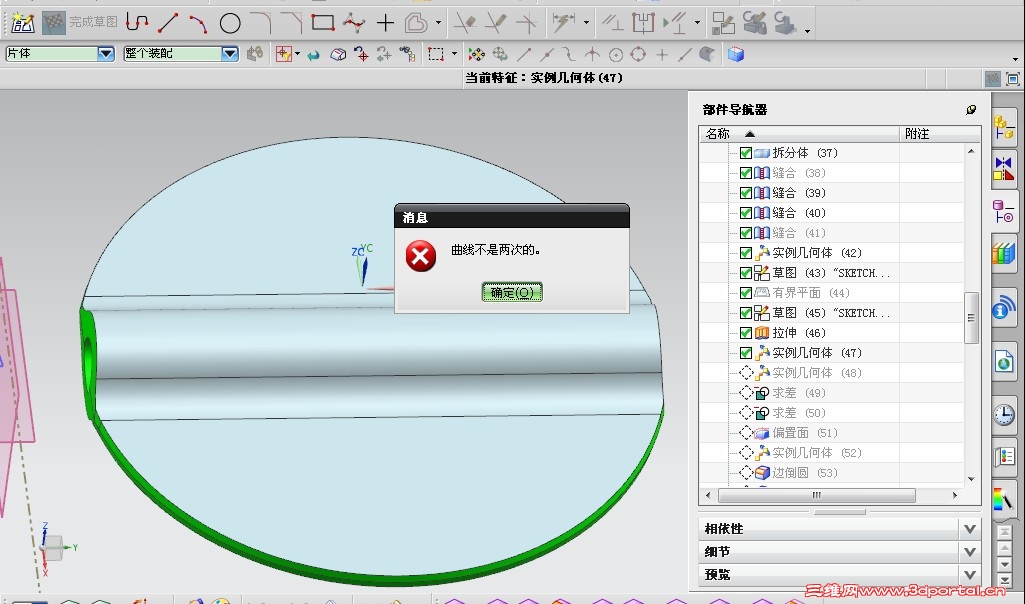
Task: Open the Offset Curve dropdown arrow
Action: click(x=438, y=23)
